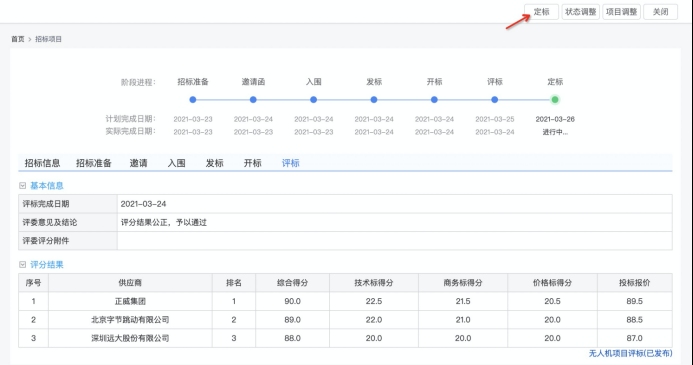Click the 90.0 composite score cell
Image resolution: width=693 pixels, height=365 pixels.
(x=292, y=301)
